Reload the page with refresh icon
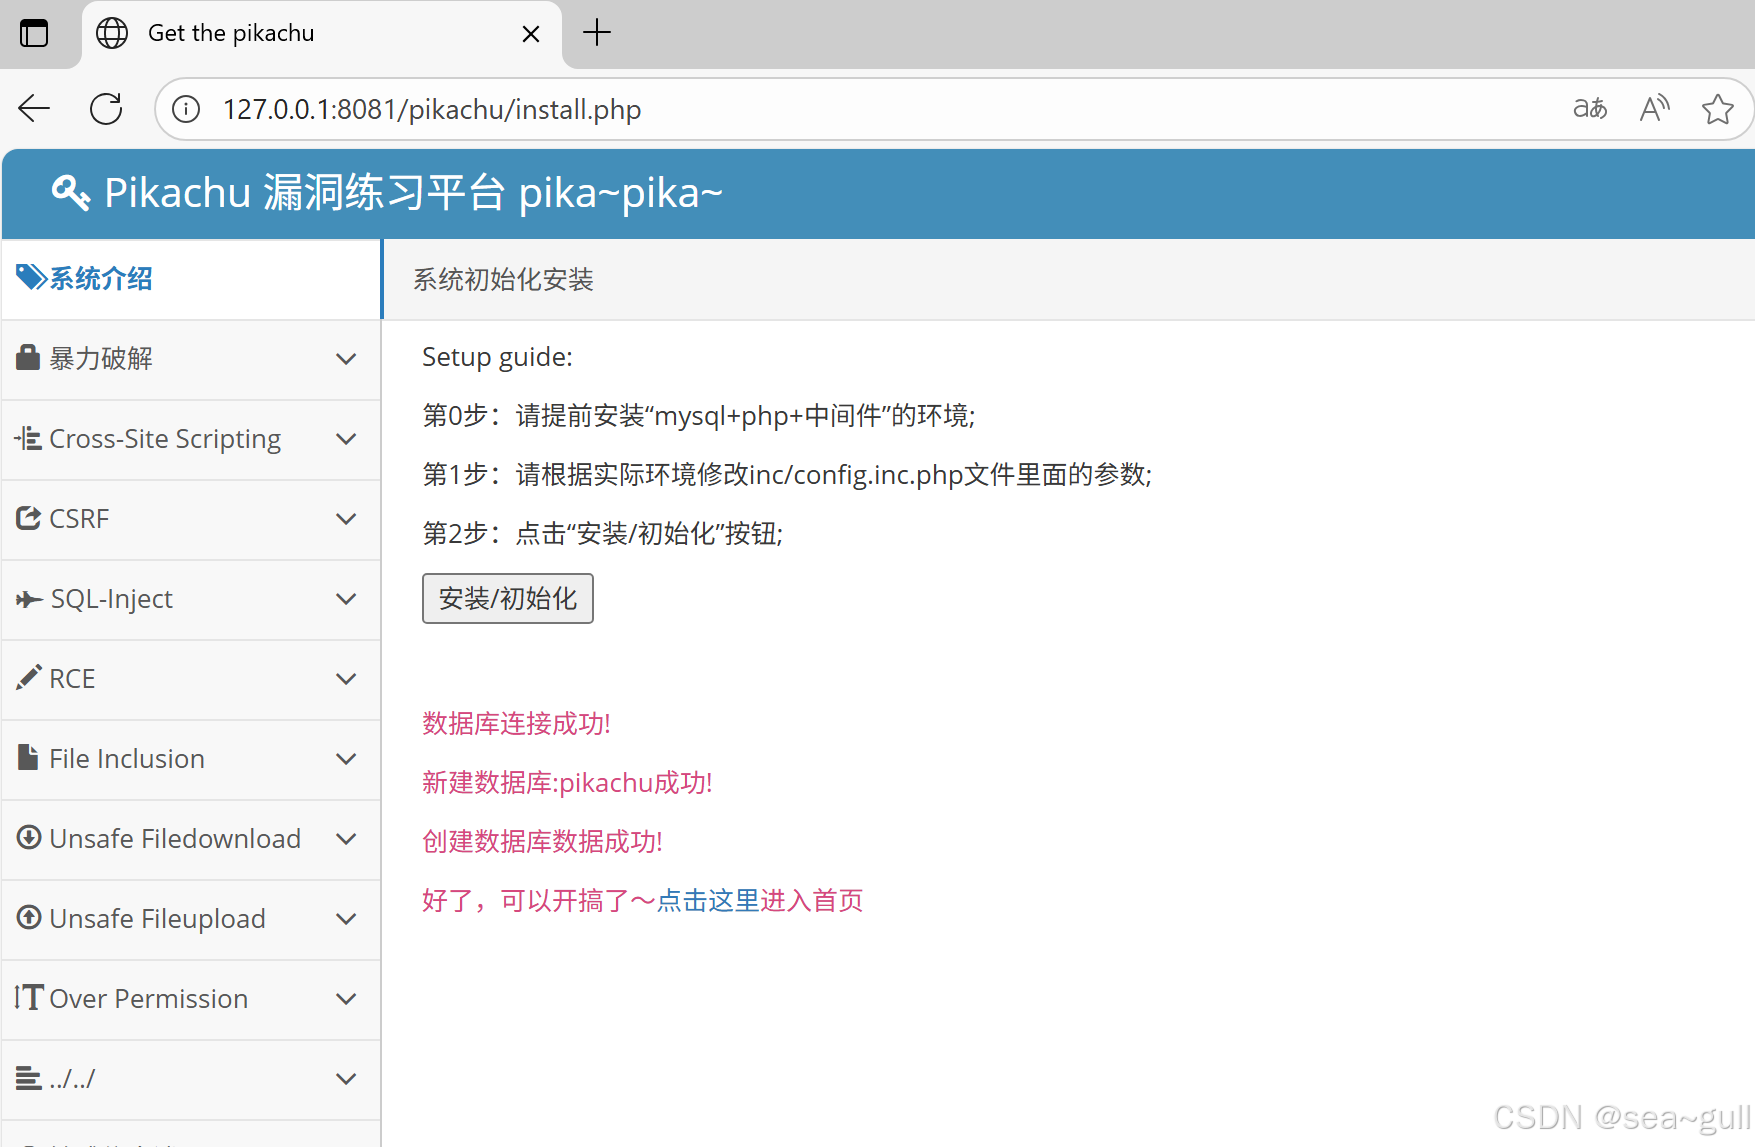Image resolution: width=1755 pixels, height=1147 pixels. pos(106,108)
